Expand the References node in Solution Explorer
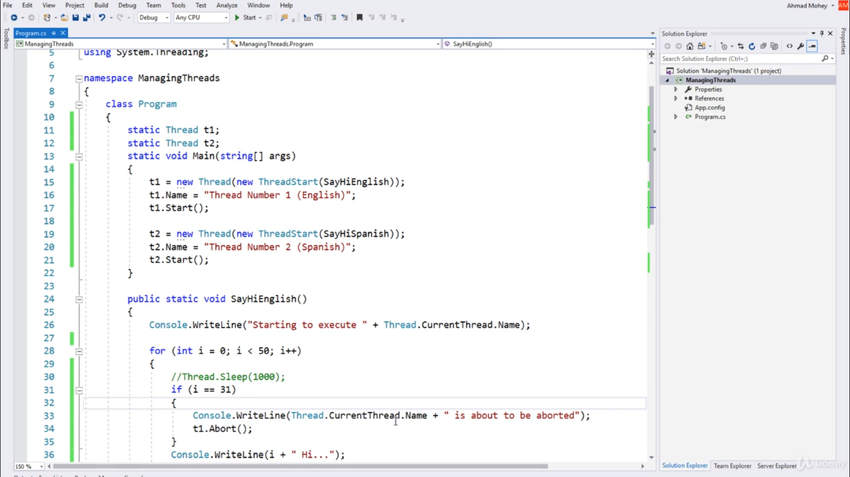 676,99
